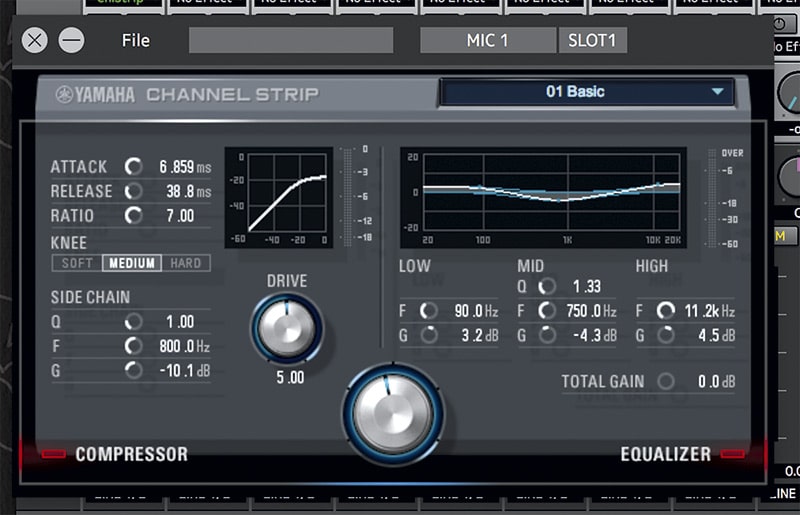Select the MEDIUM knee option
Viewport: 800px width, 515px height.
(x=132, y=263)
